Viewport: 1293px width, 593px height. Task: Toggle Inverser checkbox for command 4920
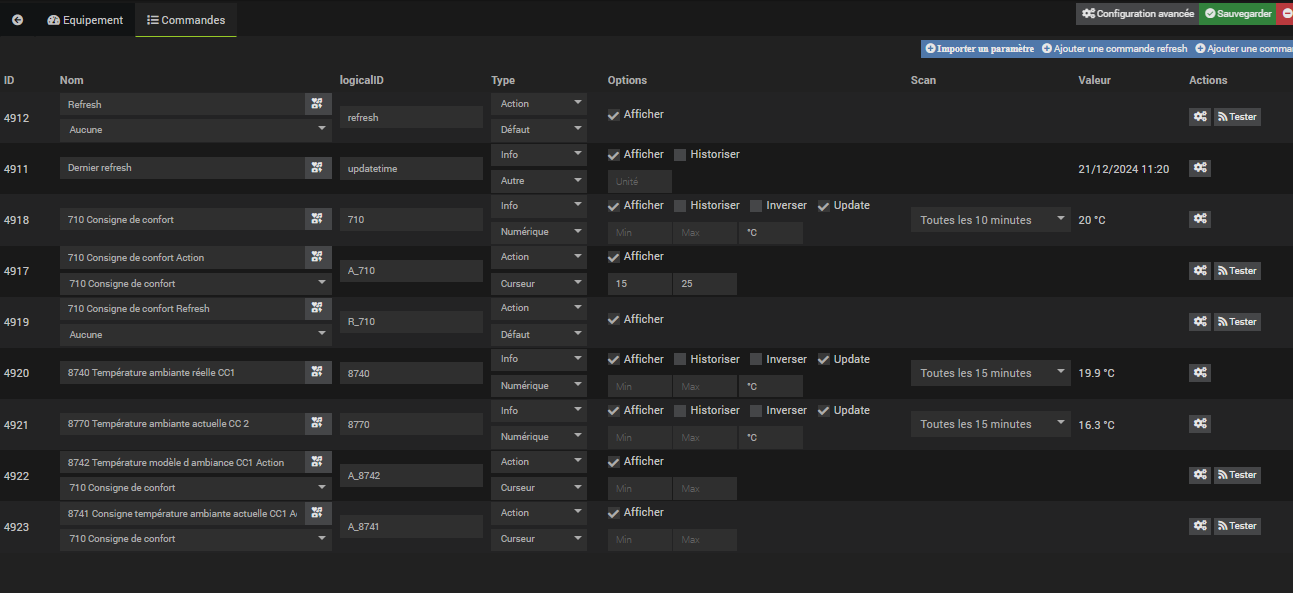pyautogui.click(x=757, y=360)
